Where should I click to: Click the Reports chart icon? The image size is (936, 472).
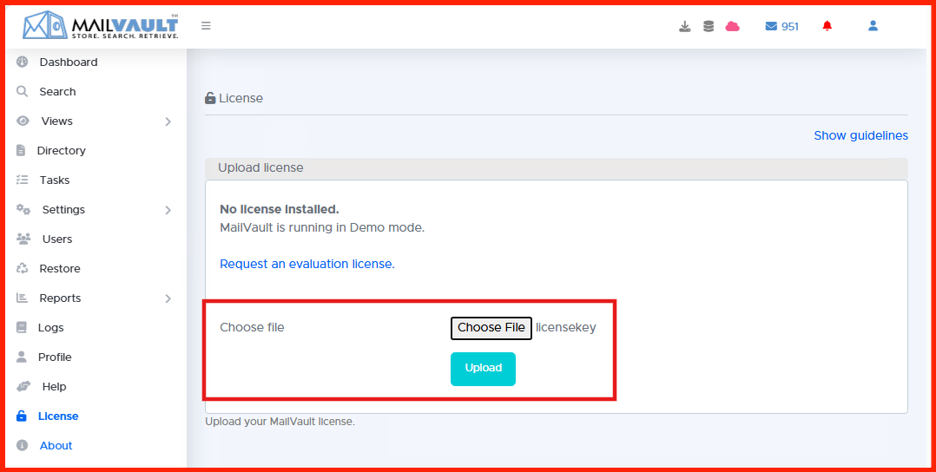22,298
